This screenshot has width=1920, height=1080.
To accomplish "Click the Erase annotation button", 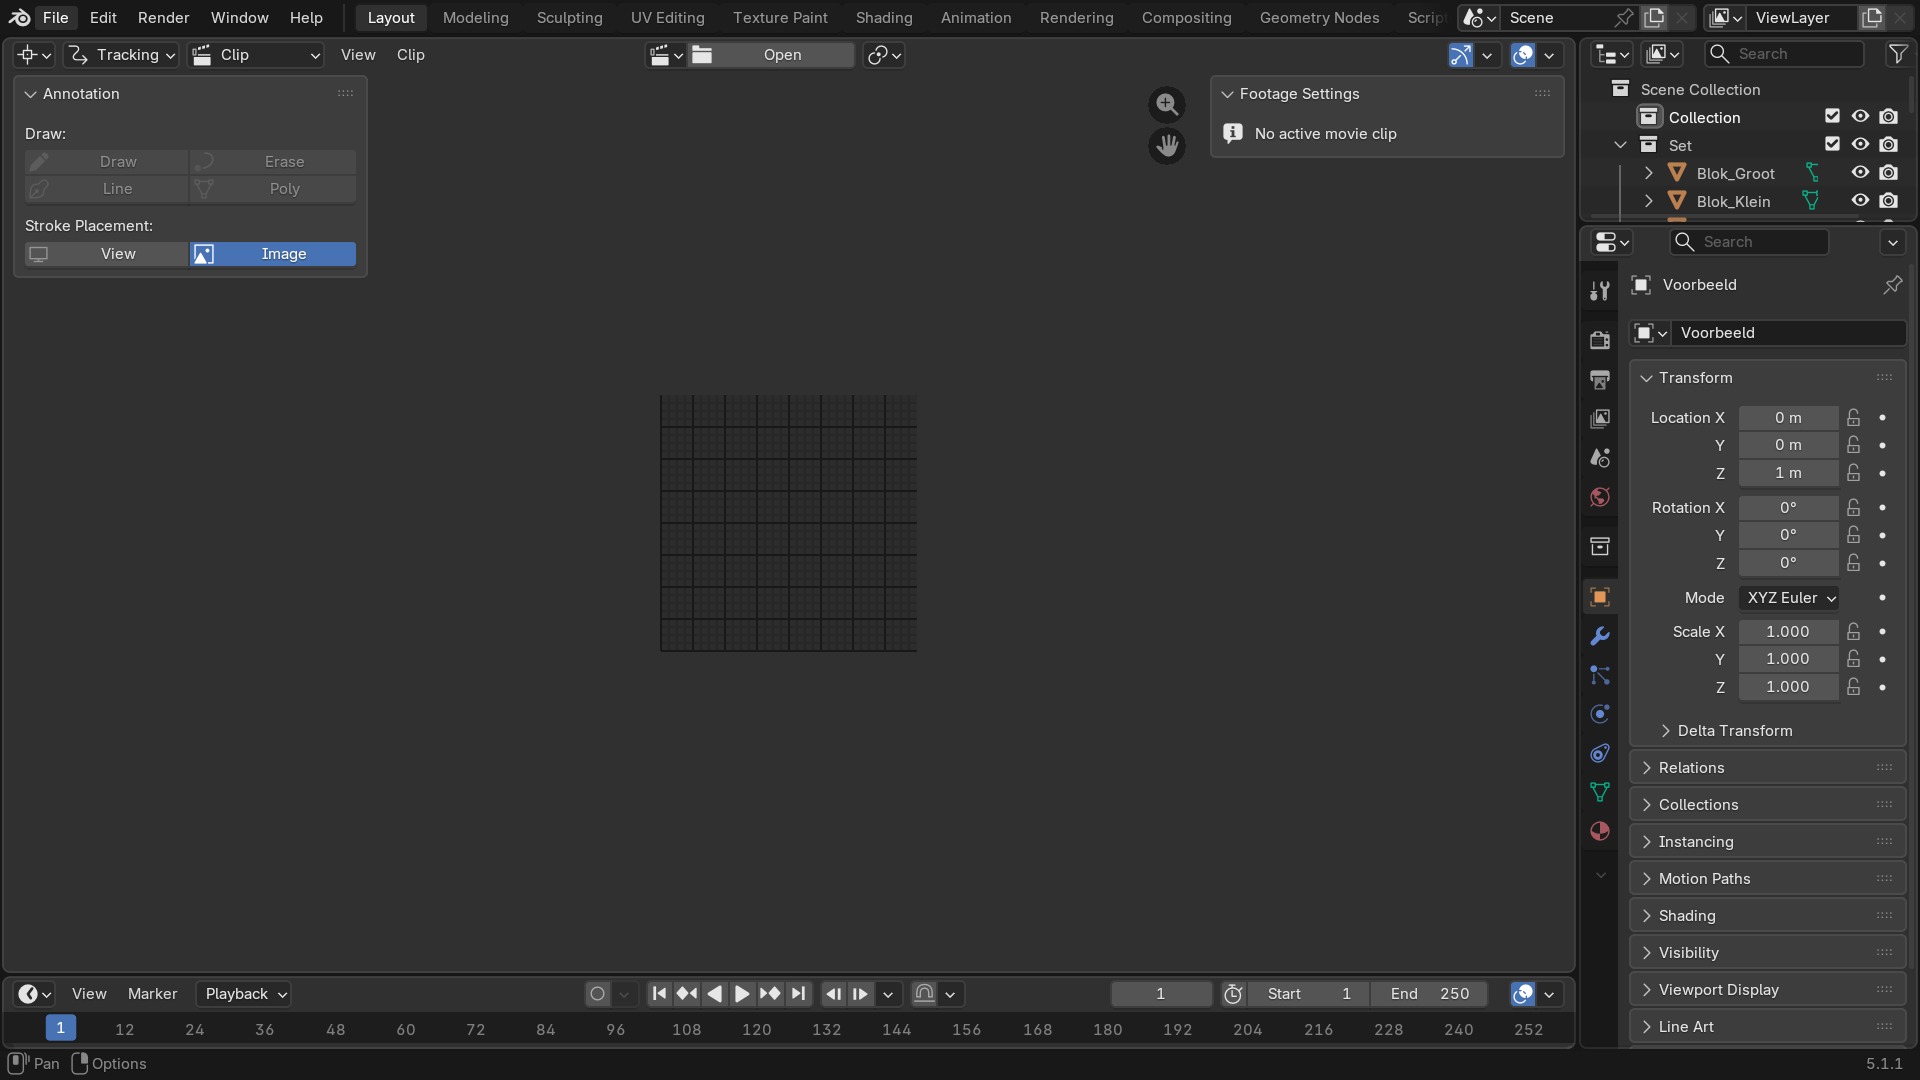I will click(273, 162).
